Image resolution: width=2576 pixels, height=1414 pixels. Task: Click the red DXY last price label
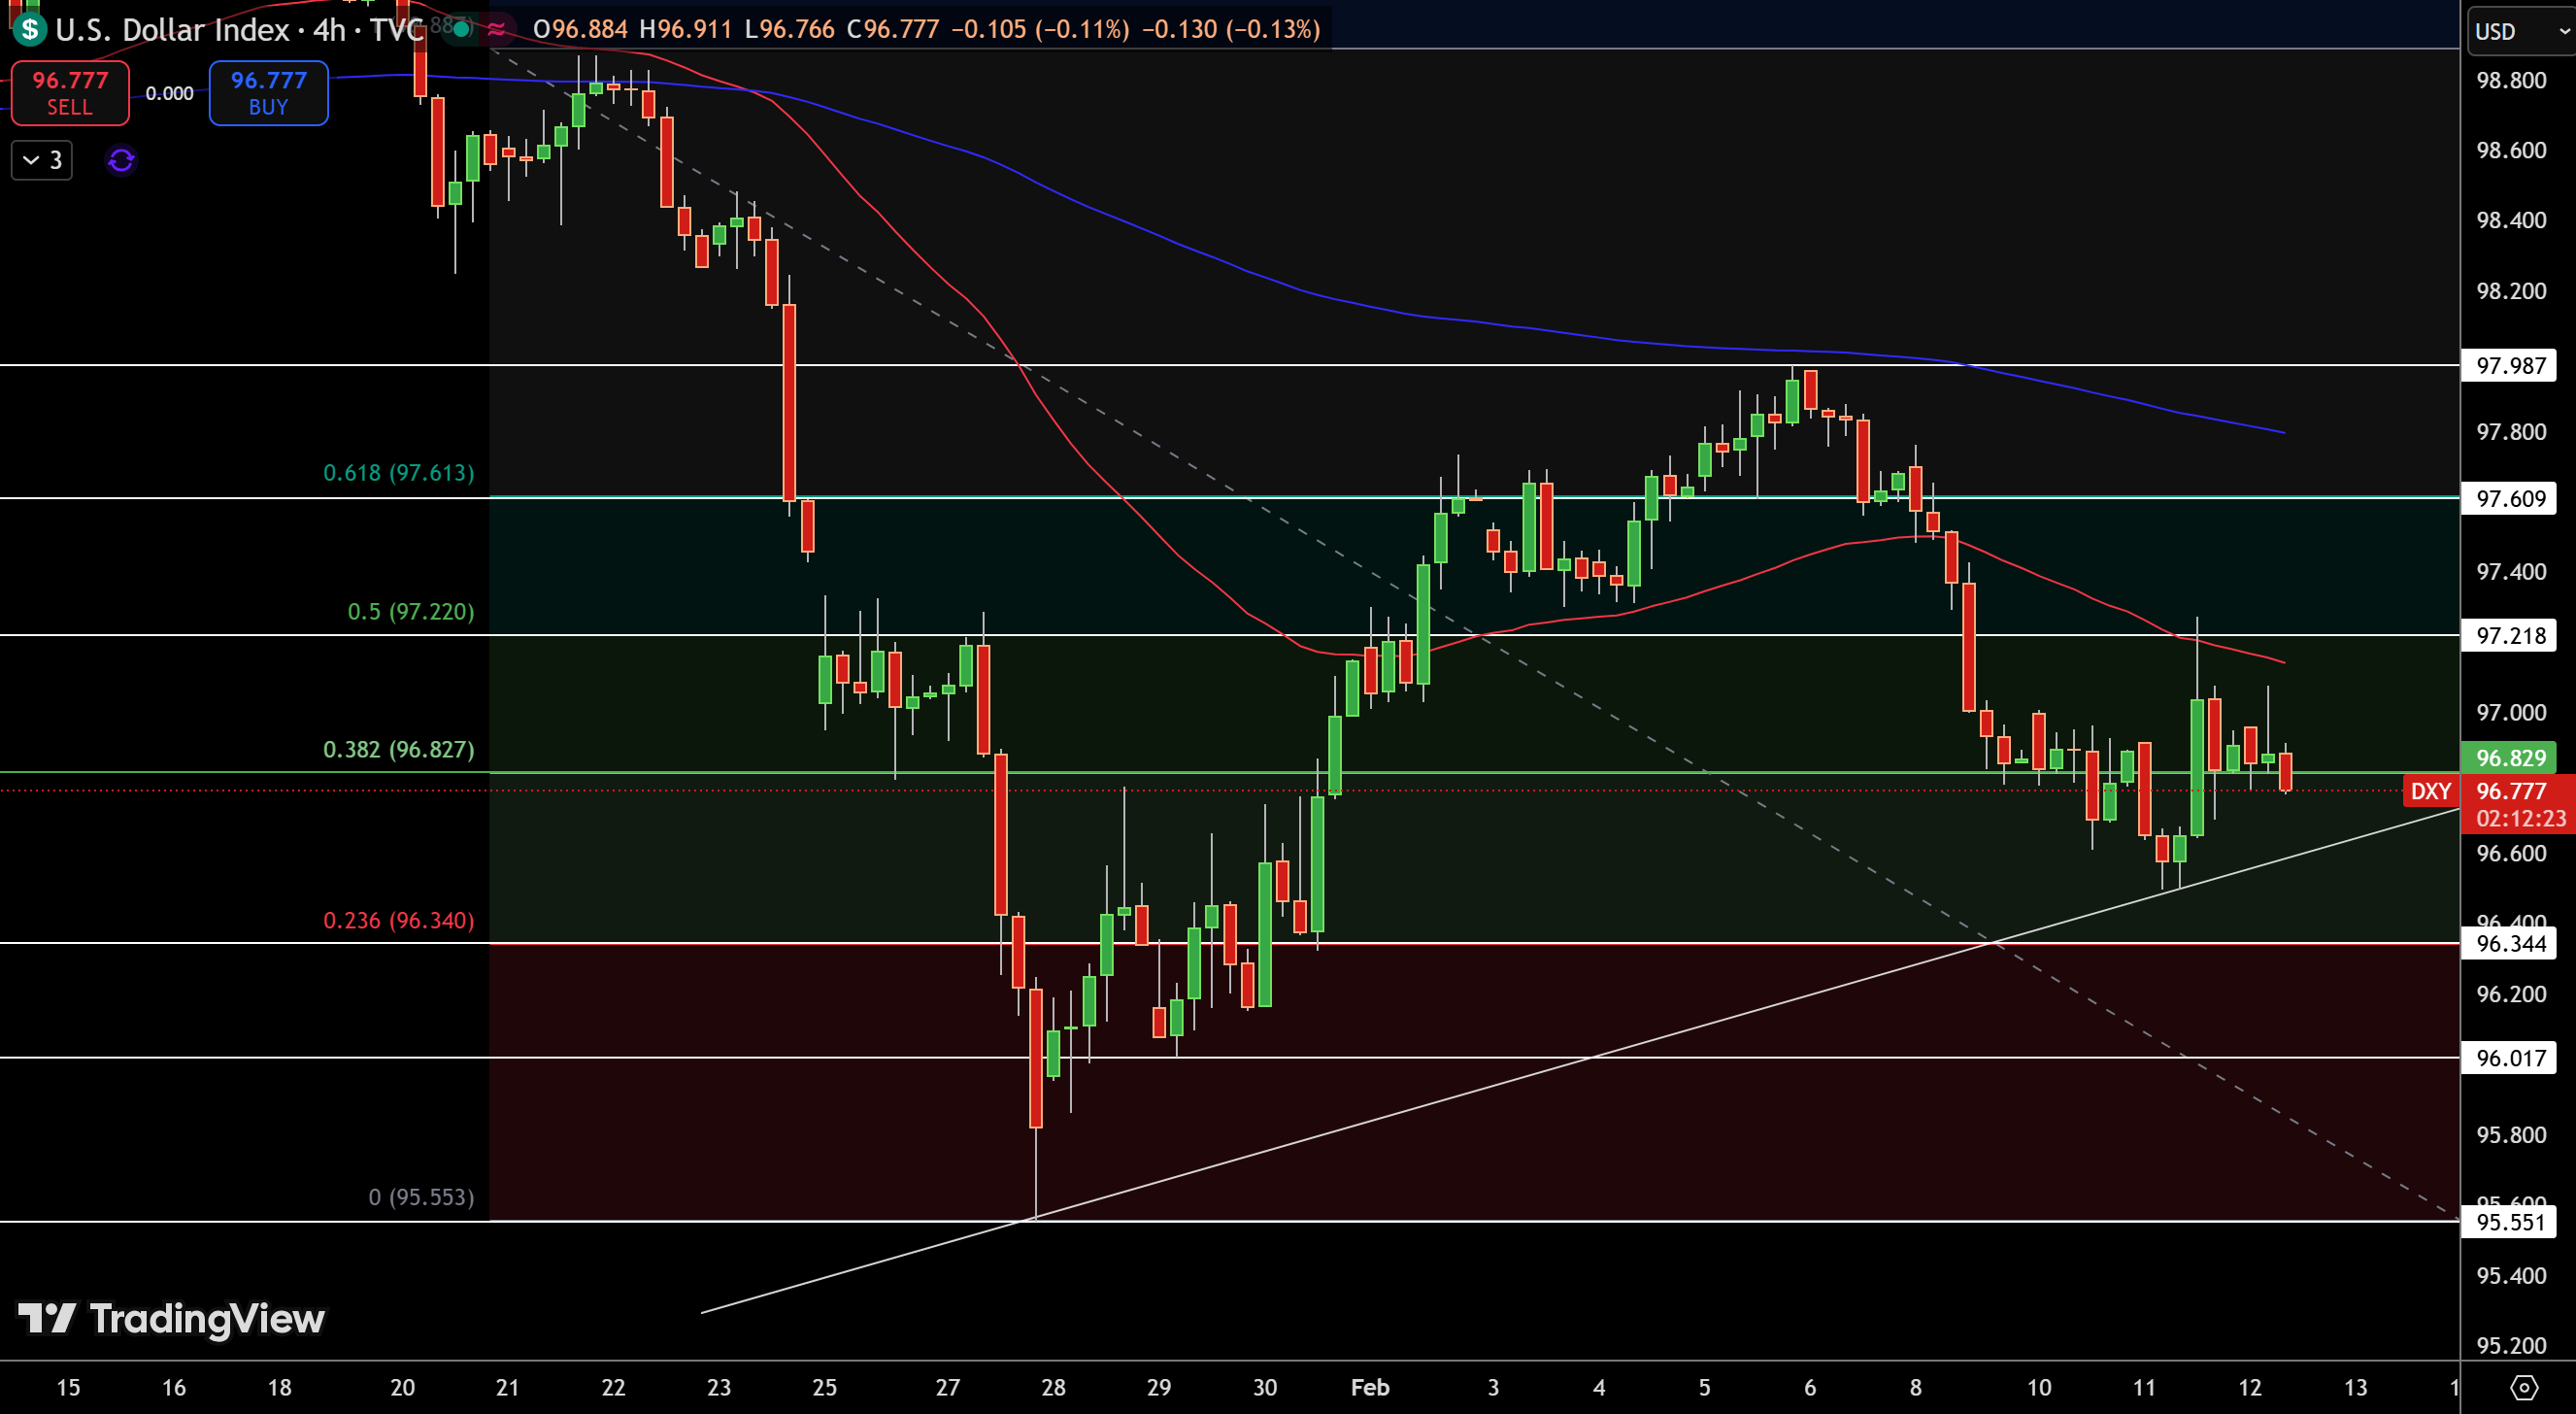coord(2518,804)
